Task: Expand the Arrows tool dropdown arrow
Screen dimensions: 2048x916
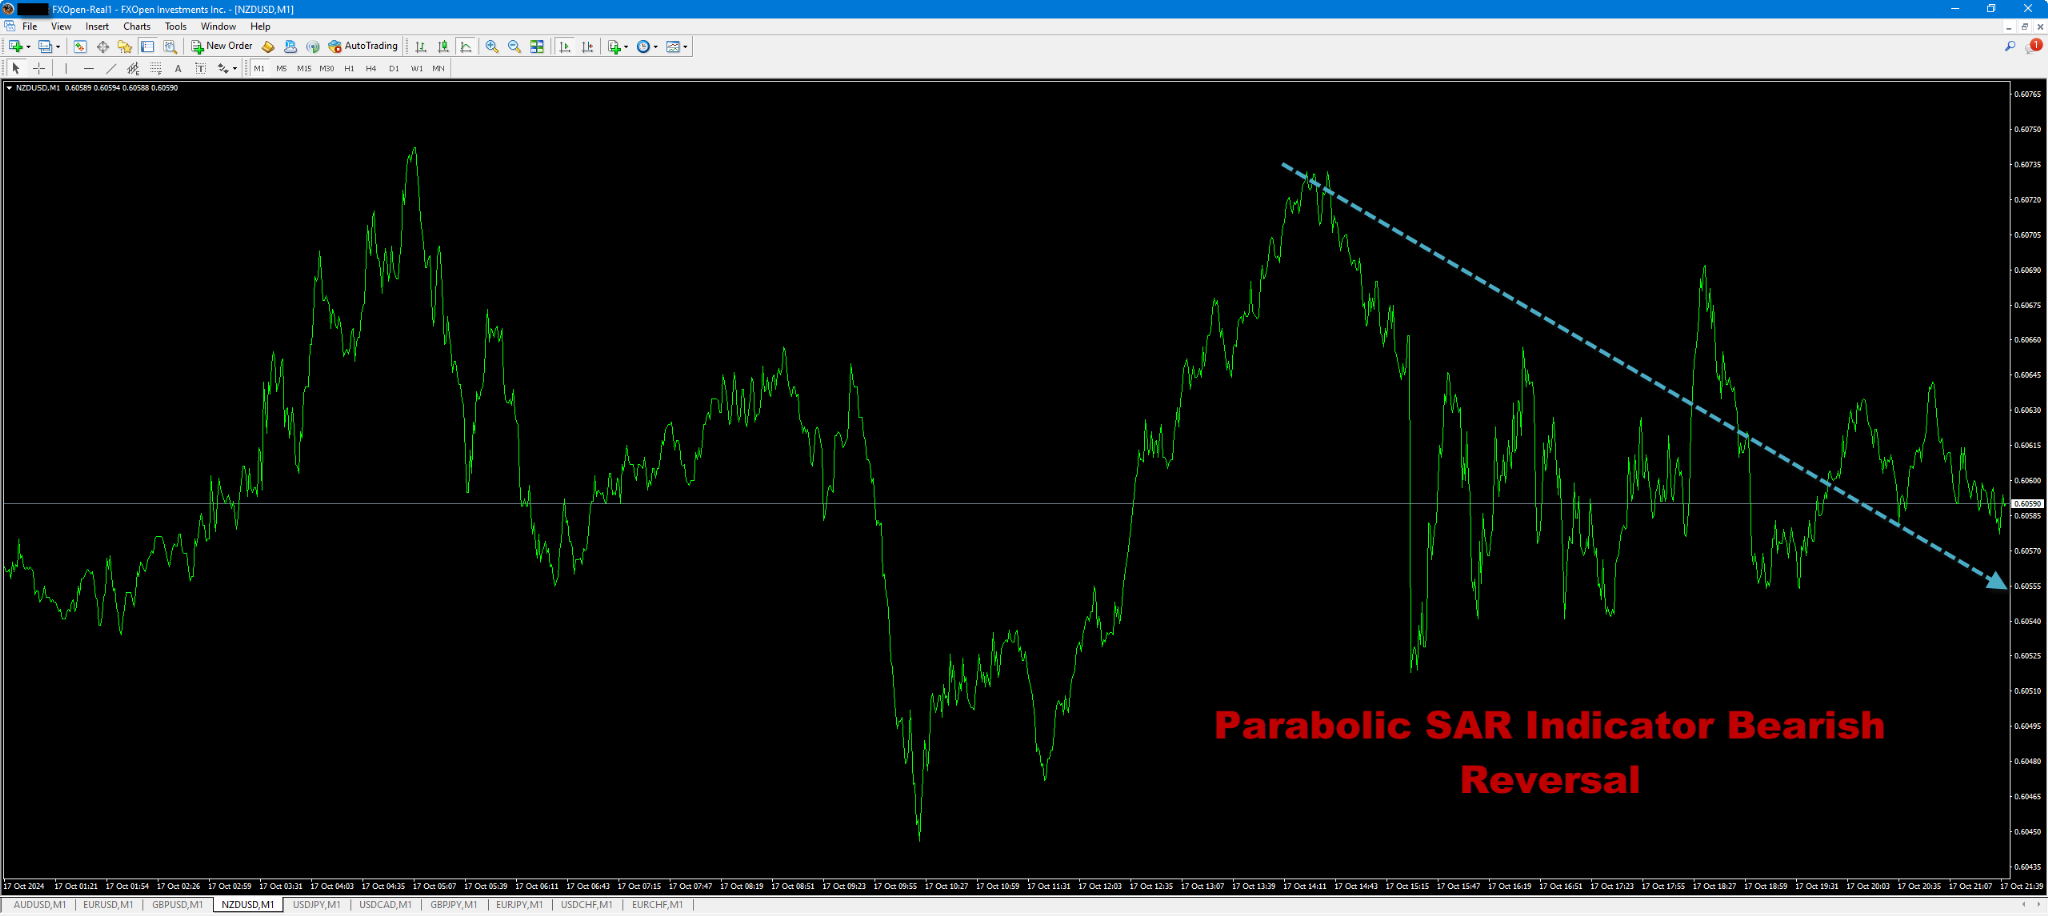Action: coord(235,68)
